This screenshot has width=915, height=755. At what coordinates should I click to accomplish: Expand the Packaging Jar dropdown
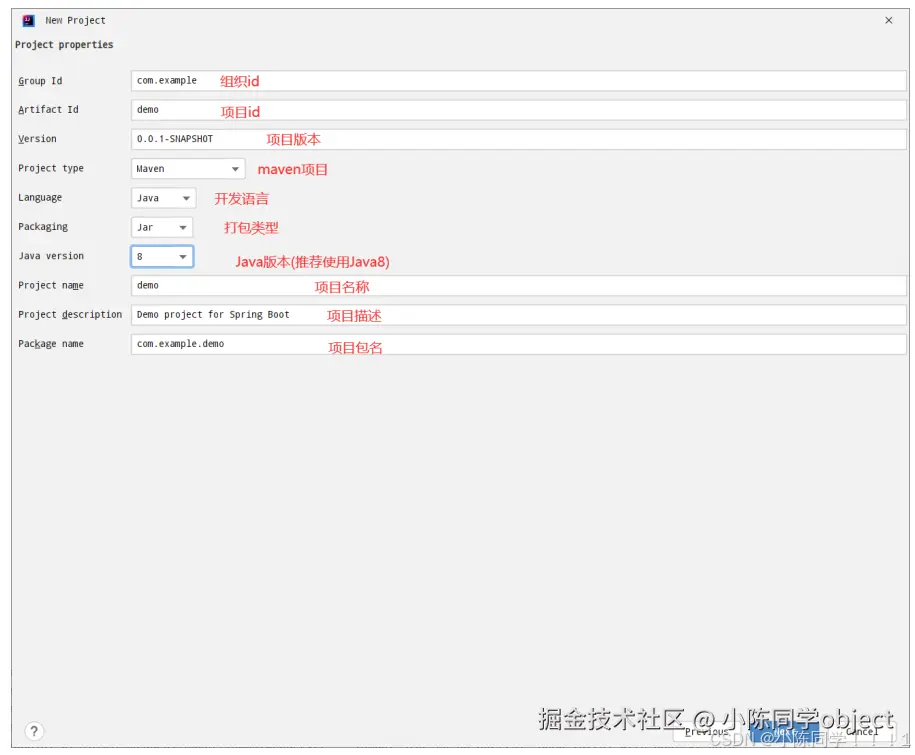tap(162, 227)
